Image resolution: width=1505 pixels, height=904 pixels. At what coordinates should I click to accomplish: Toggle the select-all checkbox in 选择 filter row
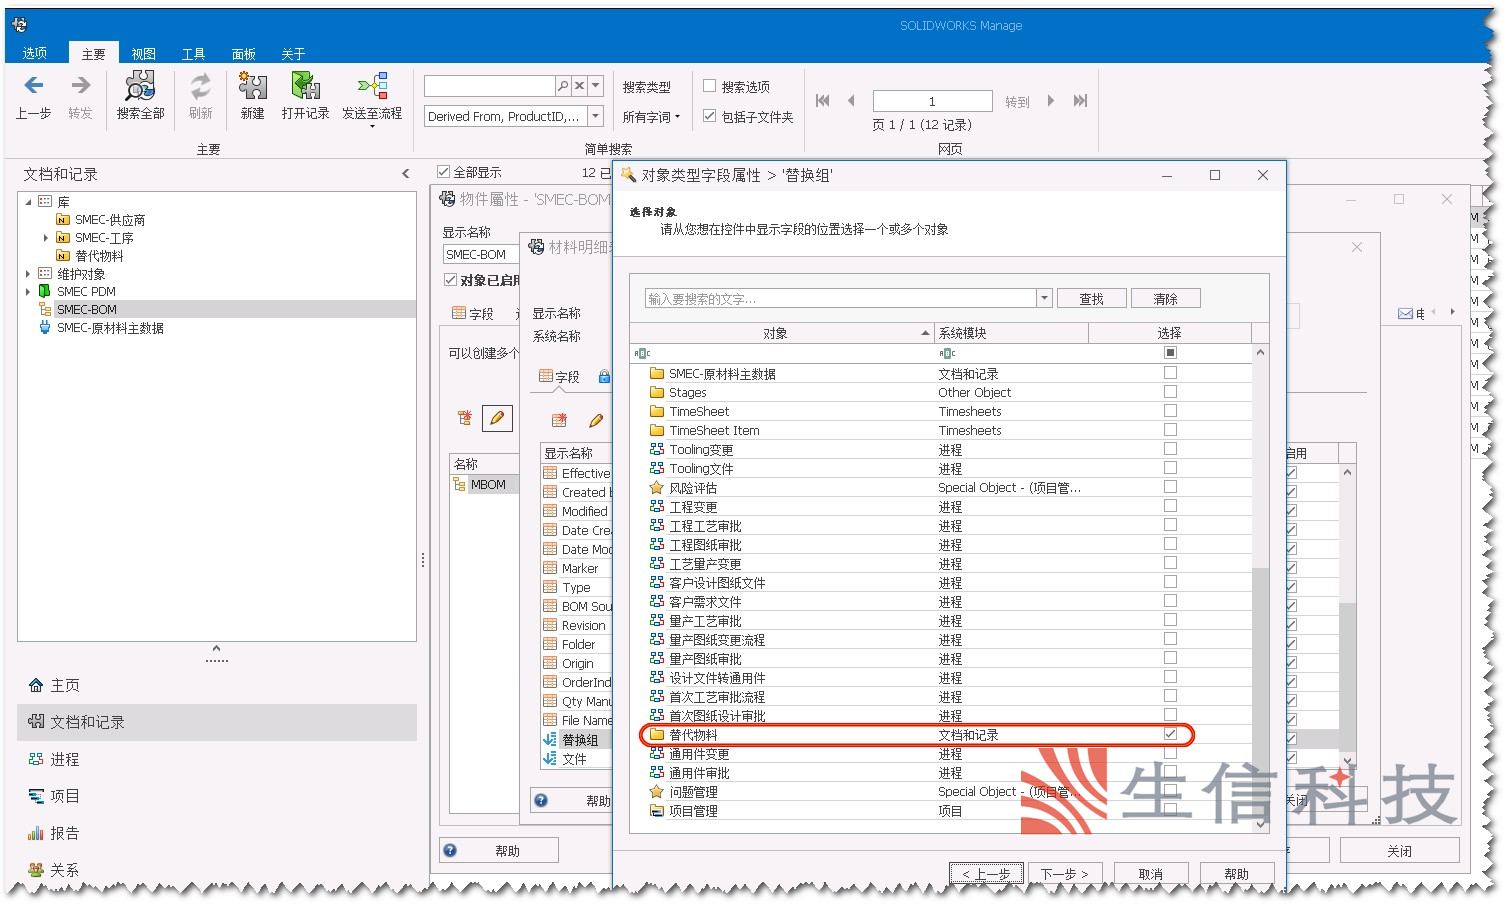tap(1170, 353)
